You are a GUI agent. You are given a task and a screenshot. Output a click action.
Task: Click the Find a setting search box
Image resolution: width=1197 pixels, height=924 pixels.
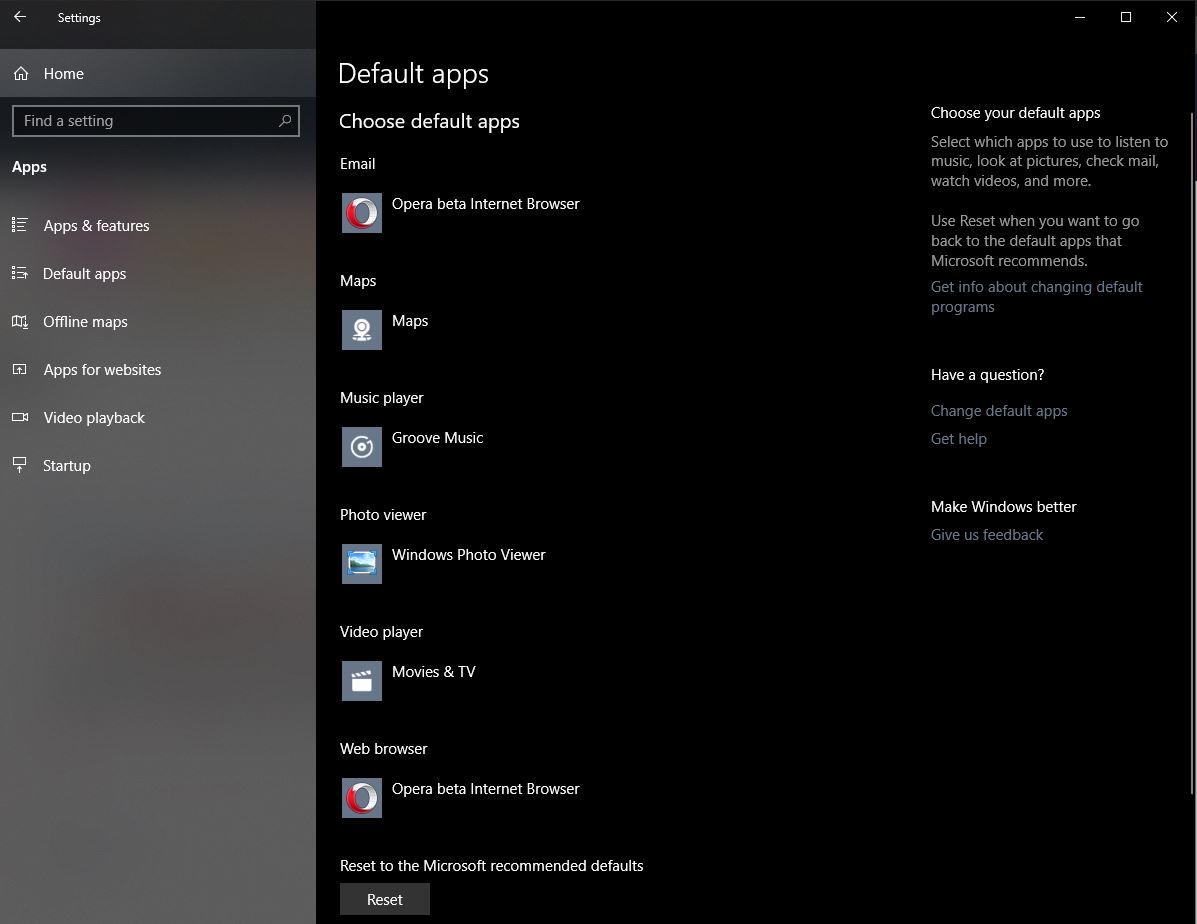click(156, 121)
